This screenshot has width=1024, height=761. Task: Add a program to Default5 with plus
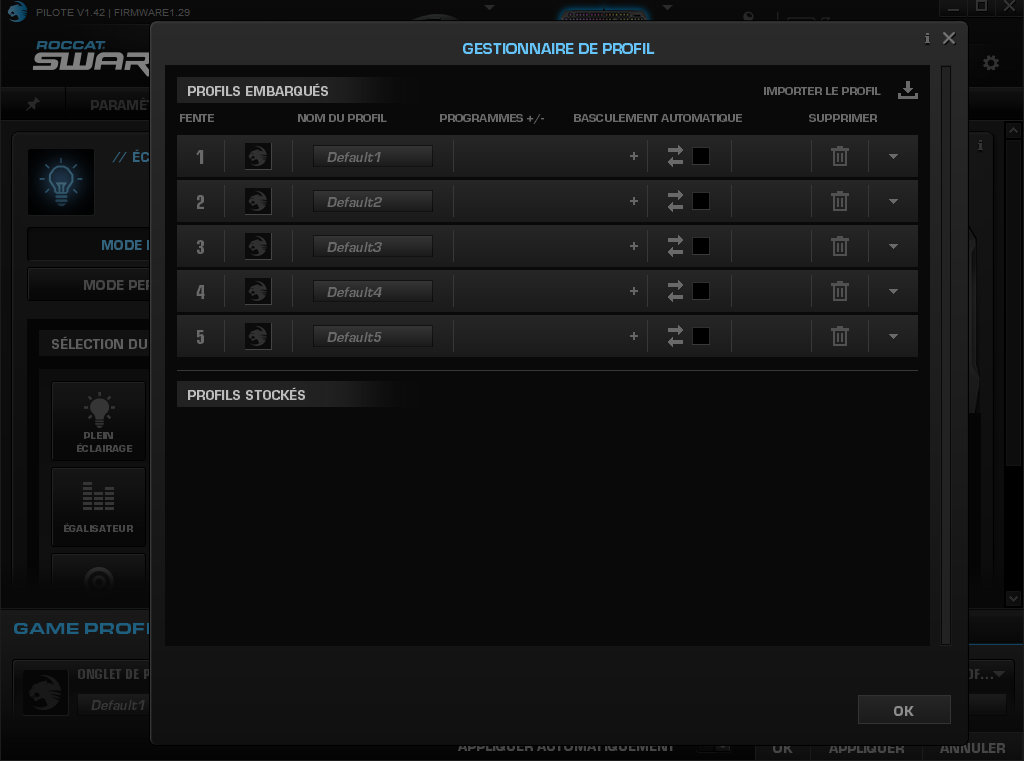633,336
